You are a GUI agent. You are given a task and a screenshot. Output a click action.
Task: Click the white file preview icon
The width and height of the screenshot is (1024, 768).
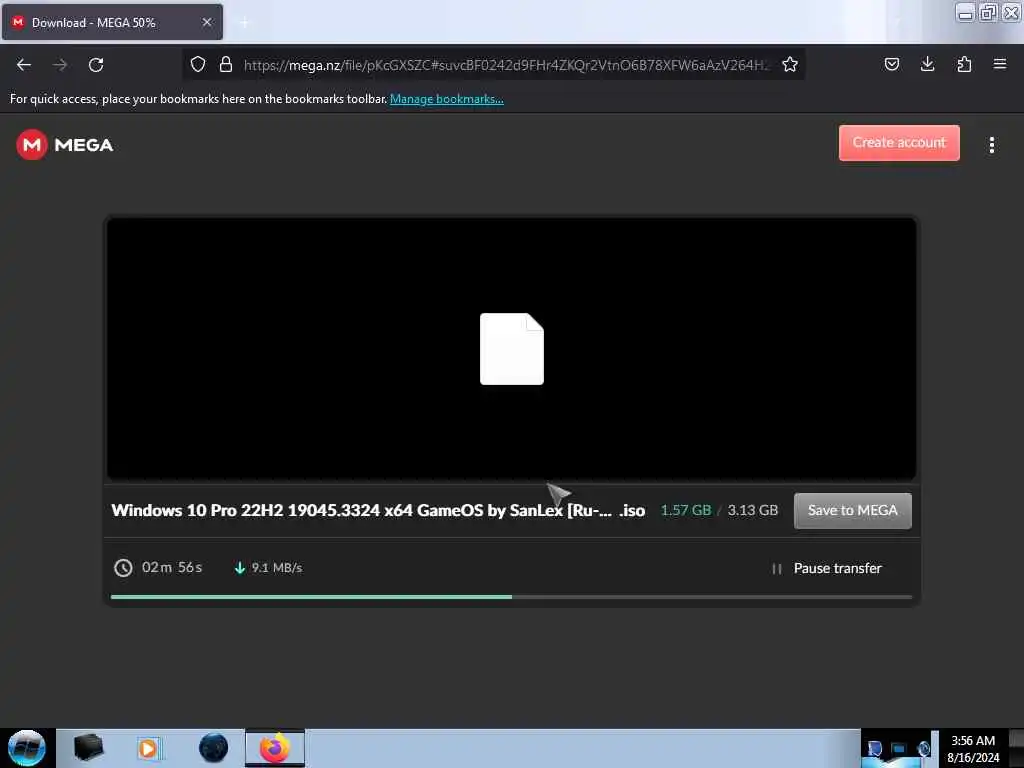click(511, 349)
